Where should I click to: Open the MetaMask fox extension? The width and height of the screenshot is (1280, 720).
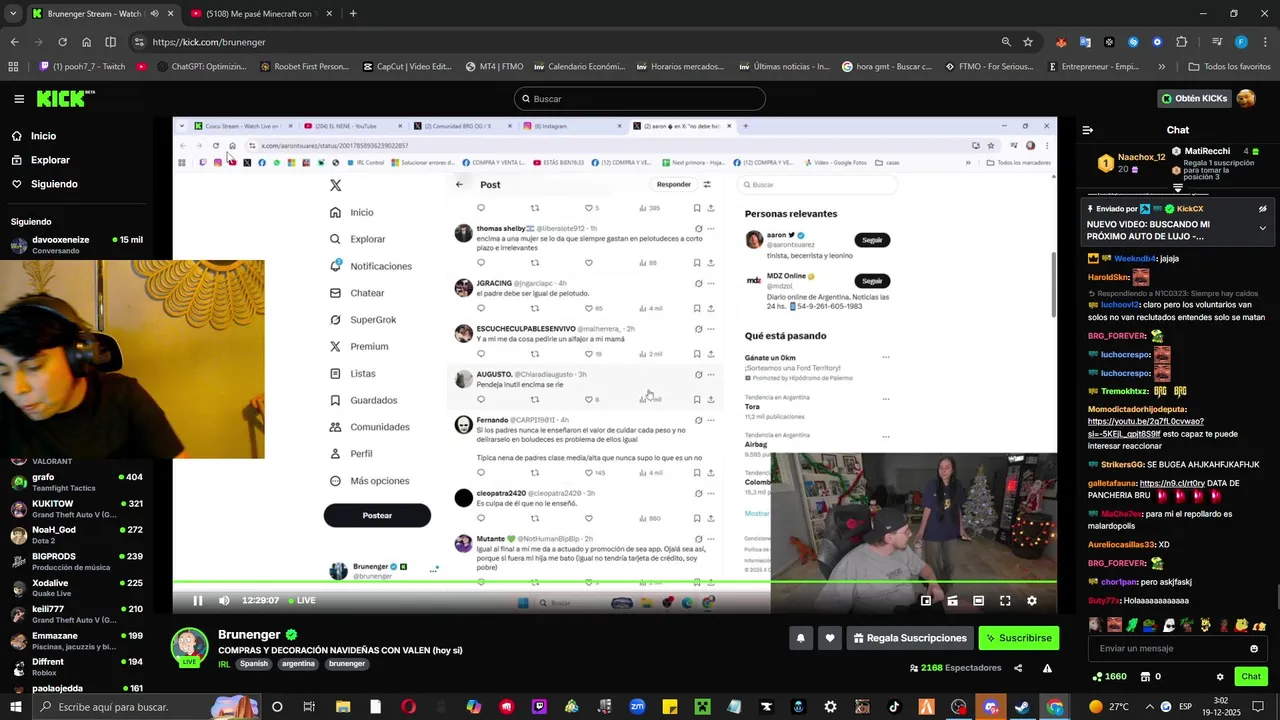pos(1061,42)
